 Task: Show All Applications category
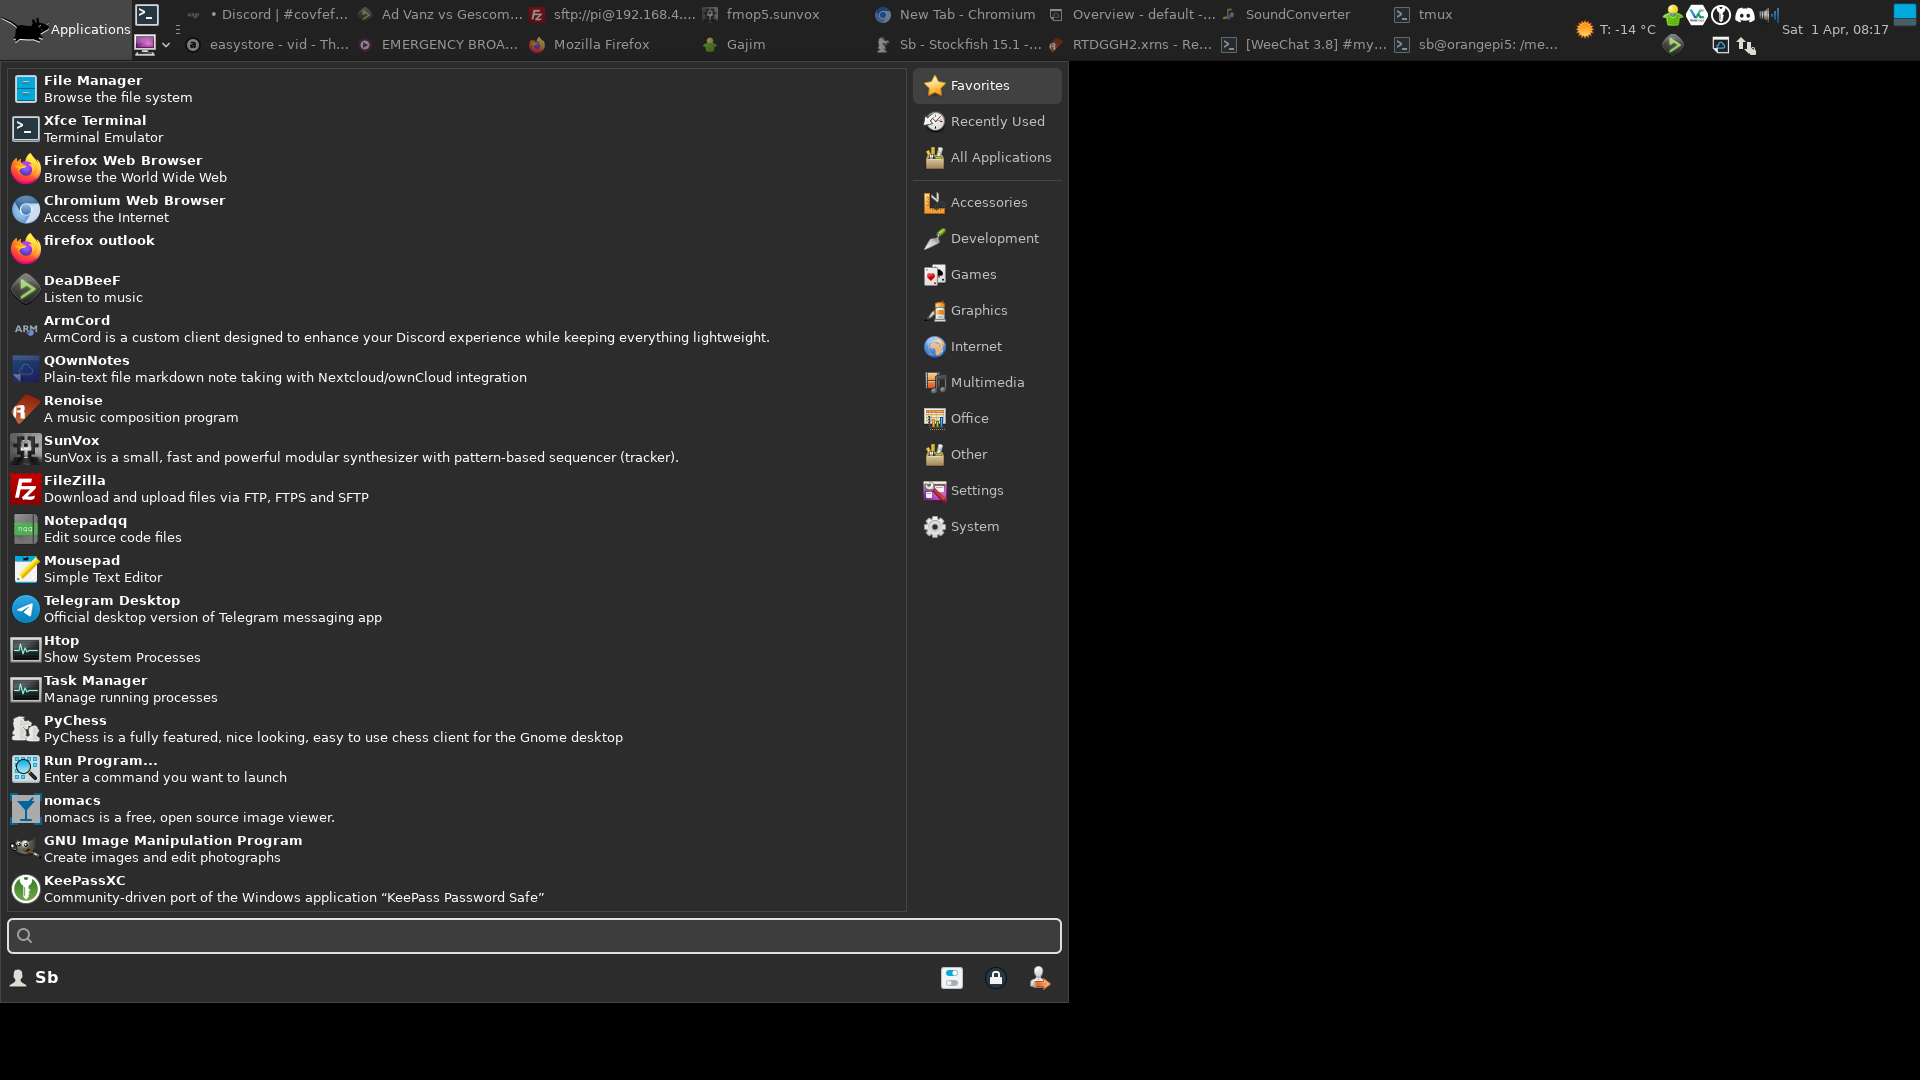[x=987, y=158]
